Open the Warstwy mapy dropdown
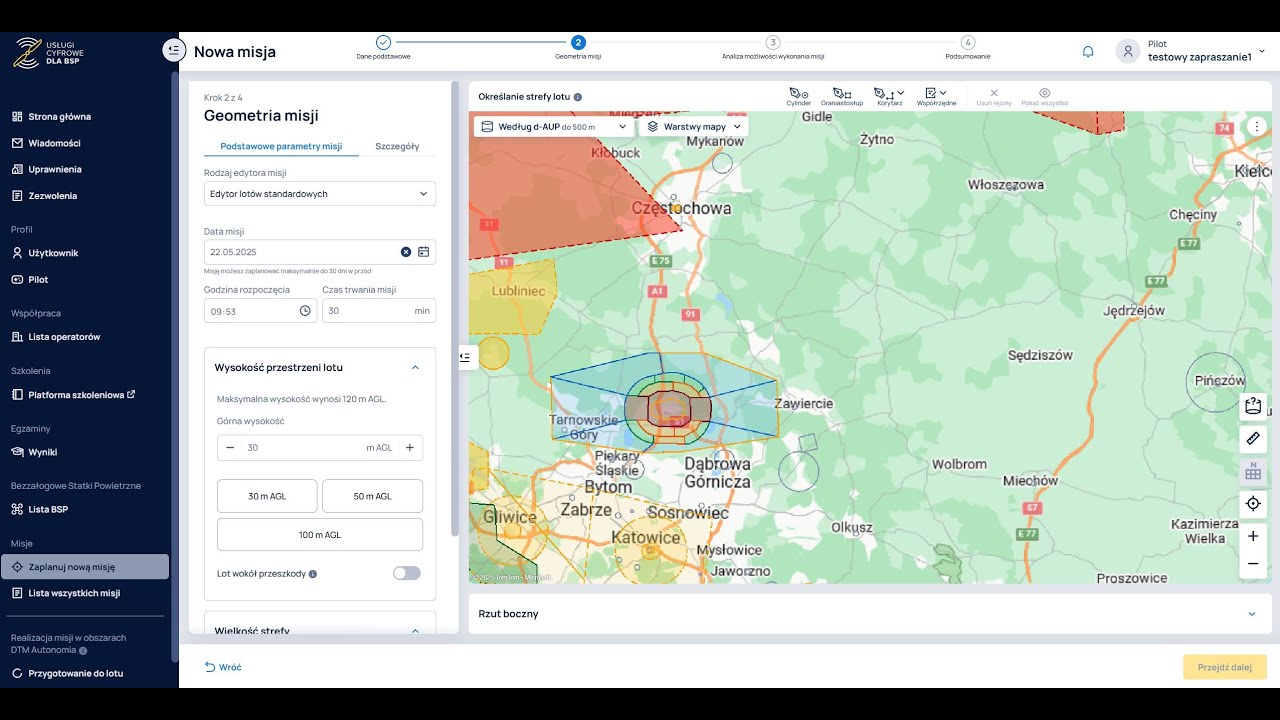1280x720 pixels. (x=693, y=127)
